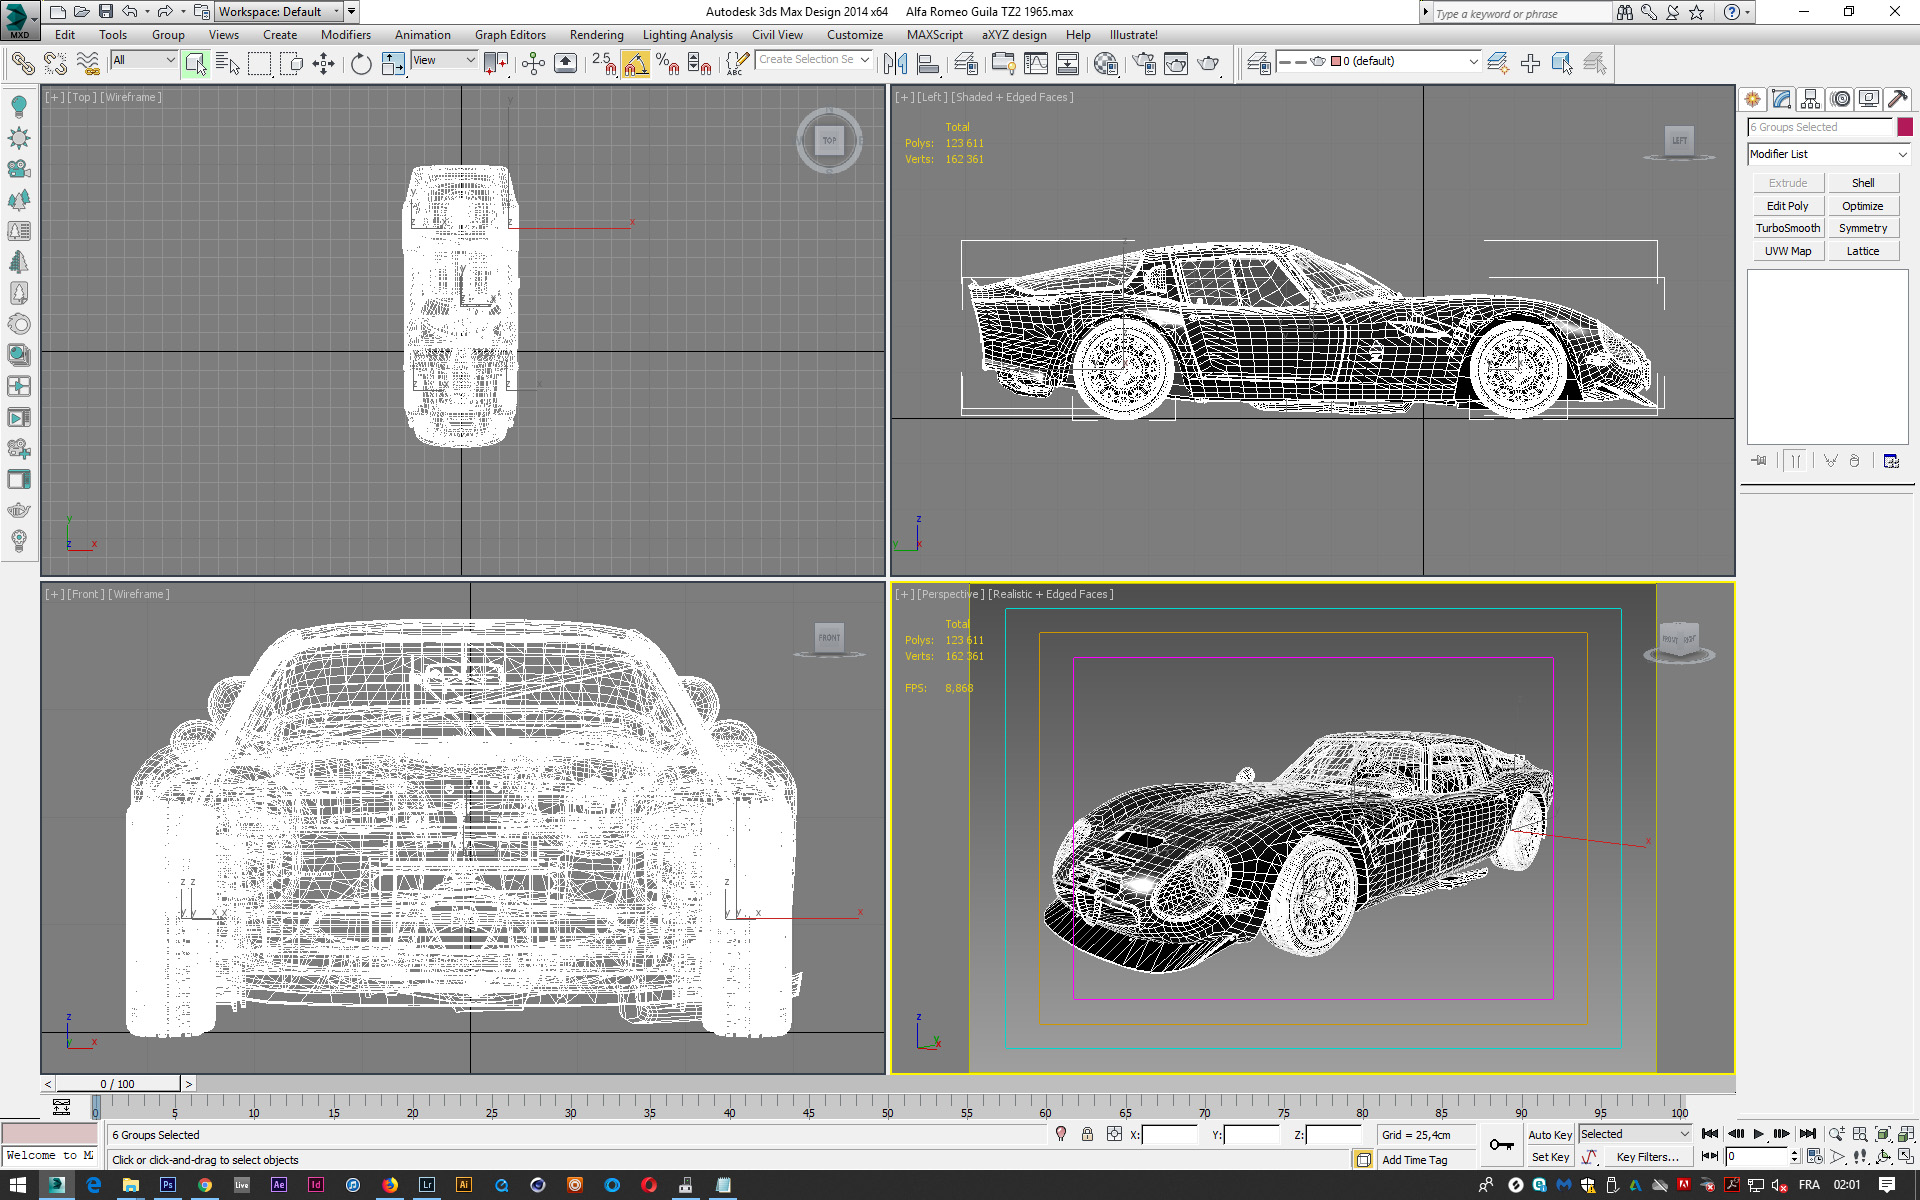Click the Set Key button

pyautogui.click(x=1550, y=1157)
